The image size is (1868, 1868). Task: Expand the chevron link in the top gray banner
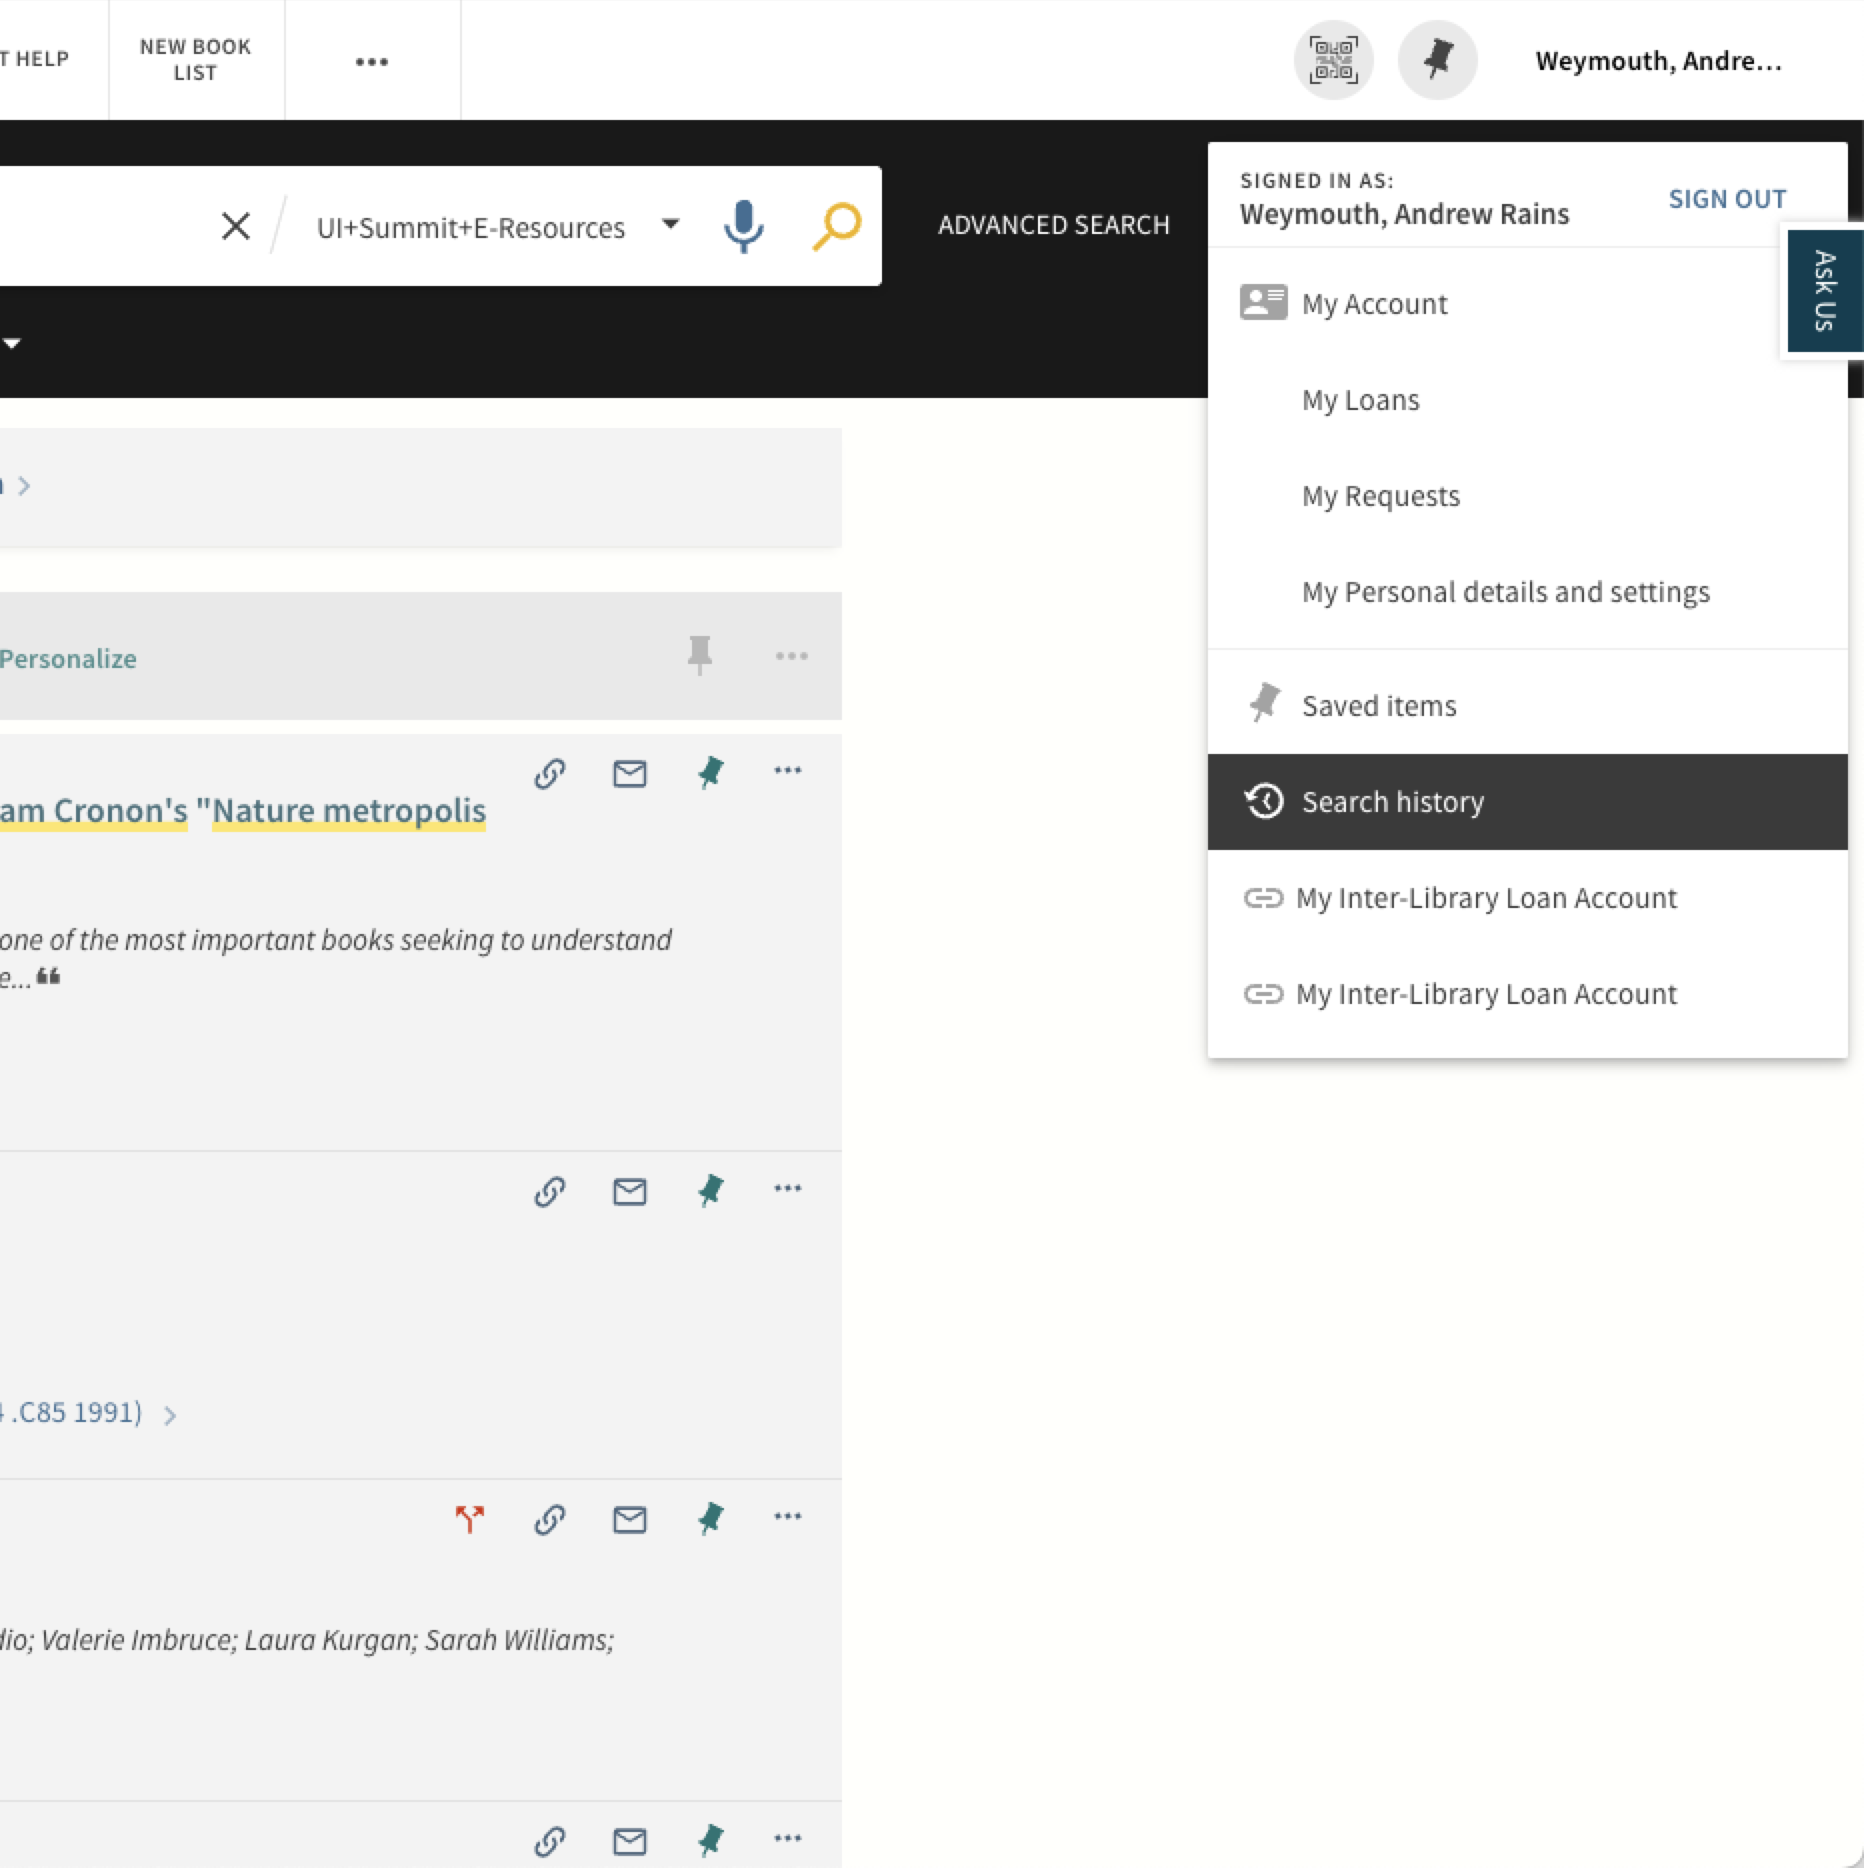(24, 486)
